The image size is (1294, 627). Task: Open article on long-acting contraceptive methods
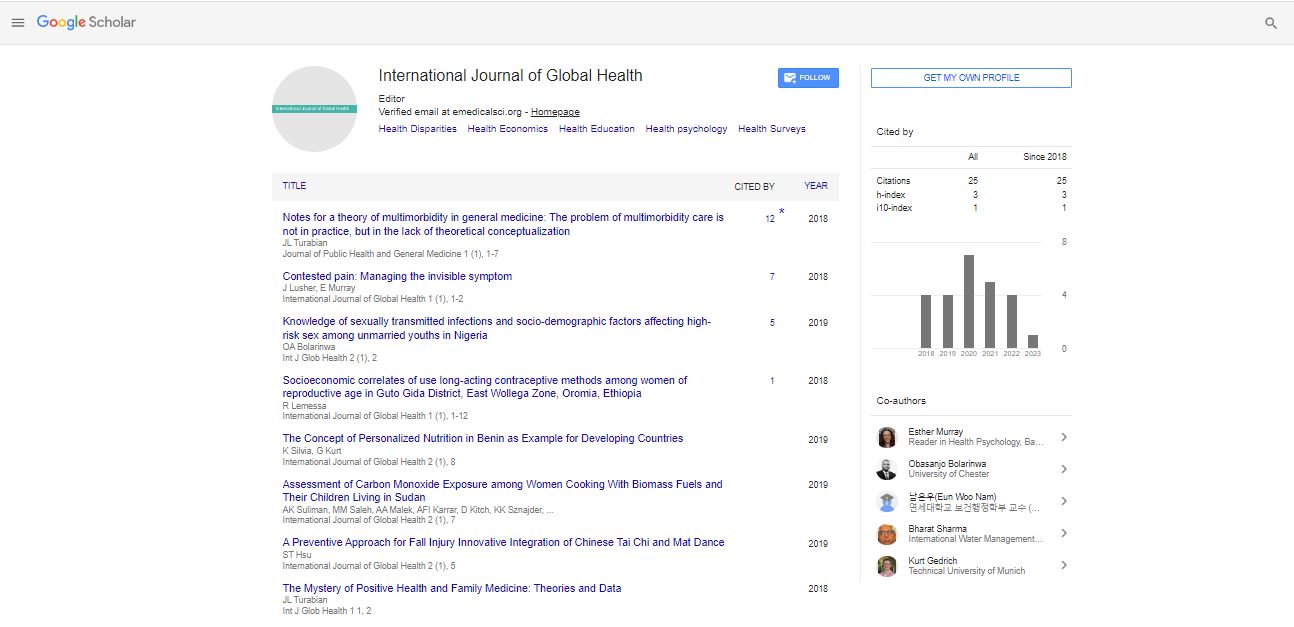click(x=485, y=387)
